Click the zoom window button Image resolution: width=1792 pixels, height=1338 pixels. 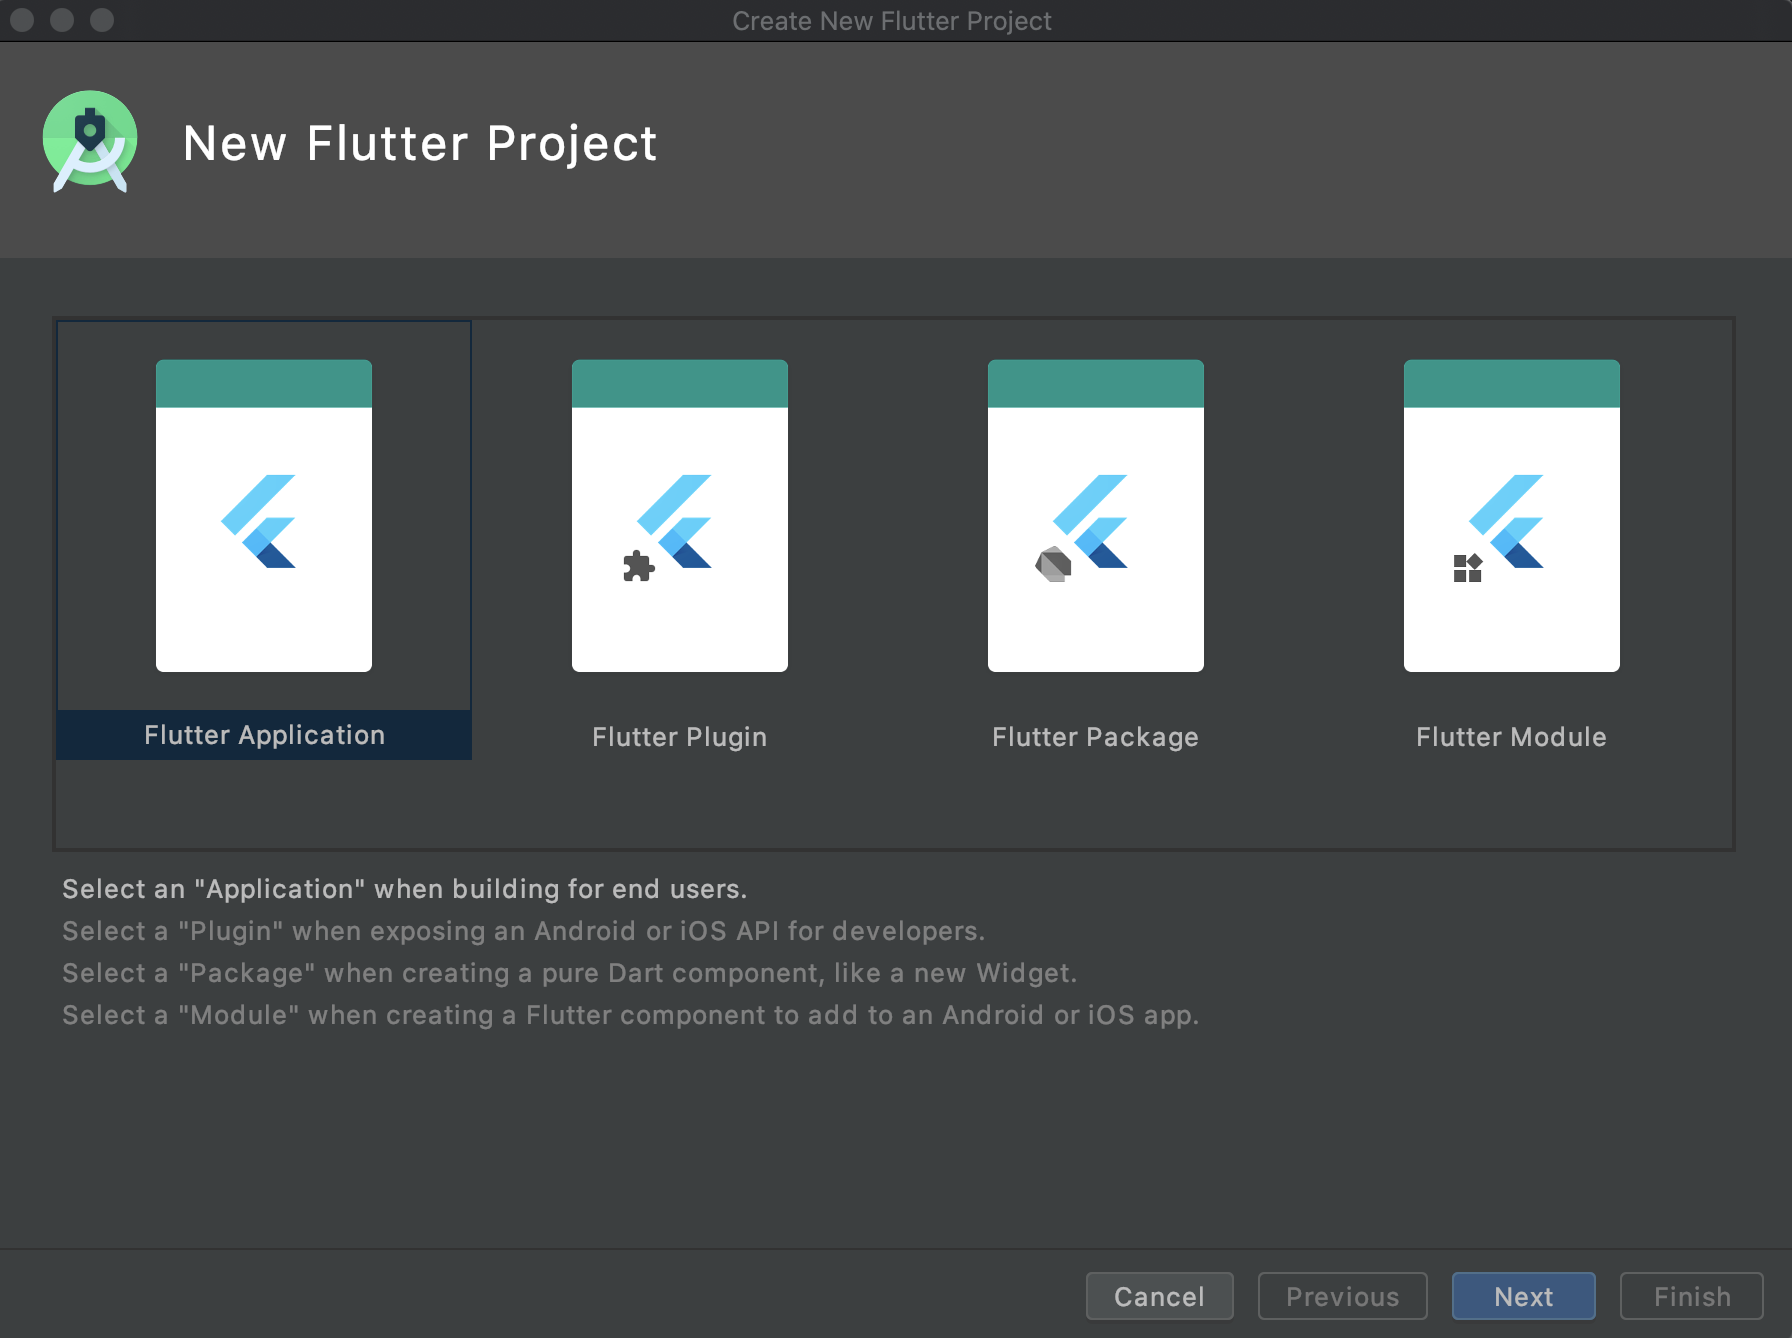click(102, 20)
